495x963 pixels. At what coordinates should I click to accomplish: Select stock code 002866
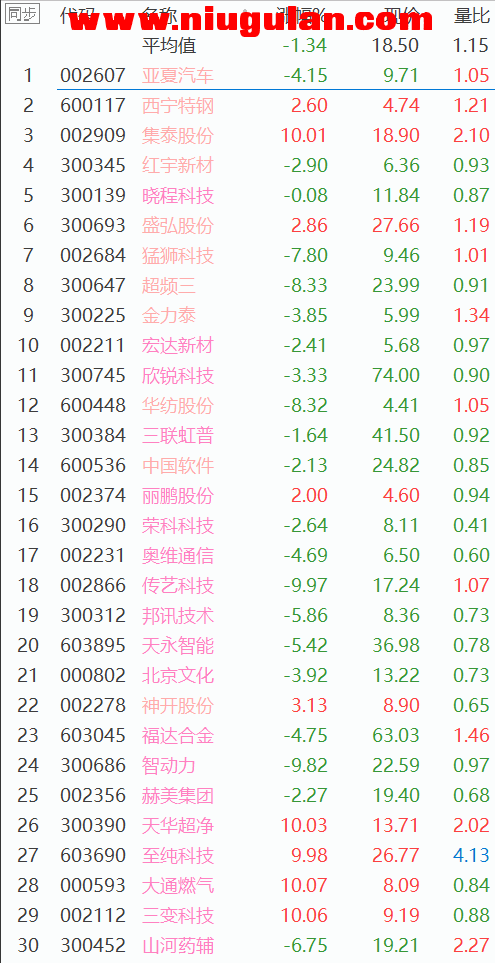[x=93, y=585]
